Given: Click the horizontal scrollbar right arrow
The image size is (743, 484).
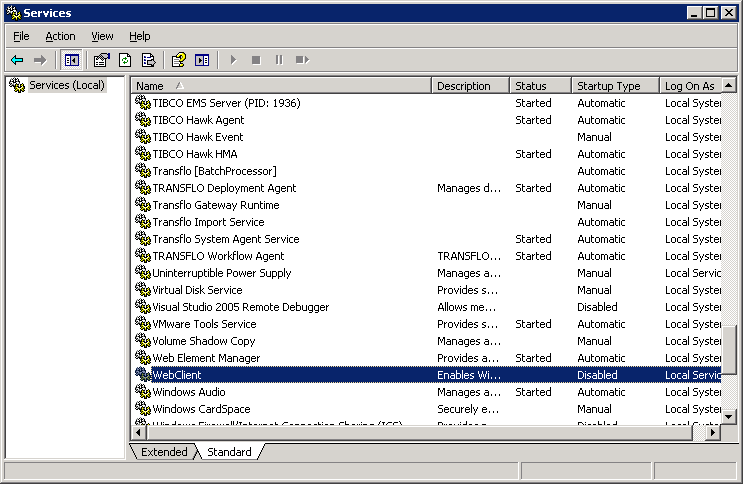Looking at the screenshot, I should 713,432.
